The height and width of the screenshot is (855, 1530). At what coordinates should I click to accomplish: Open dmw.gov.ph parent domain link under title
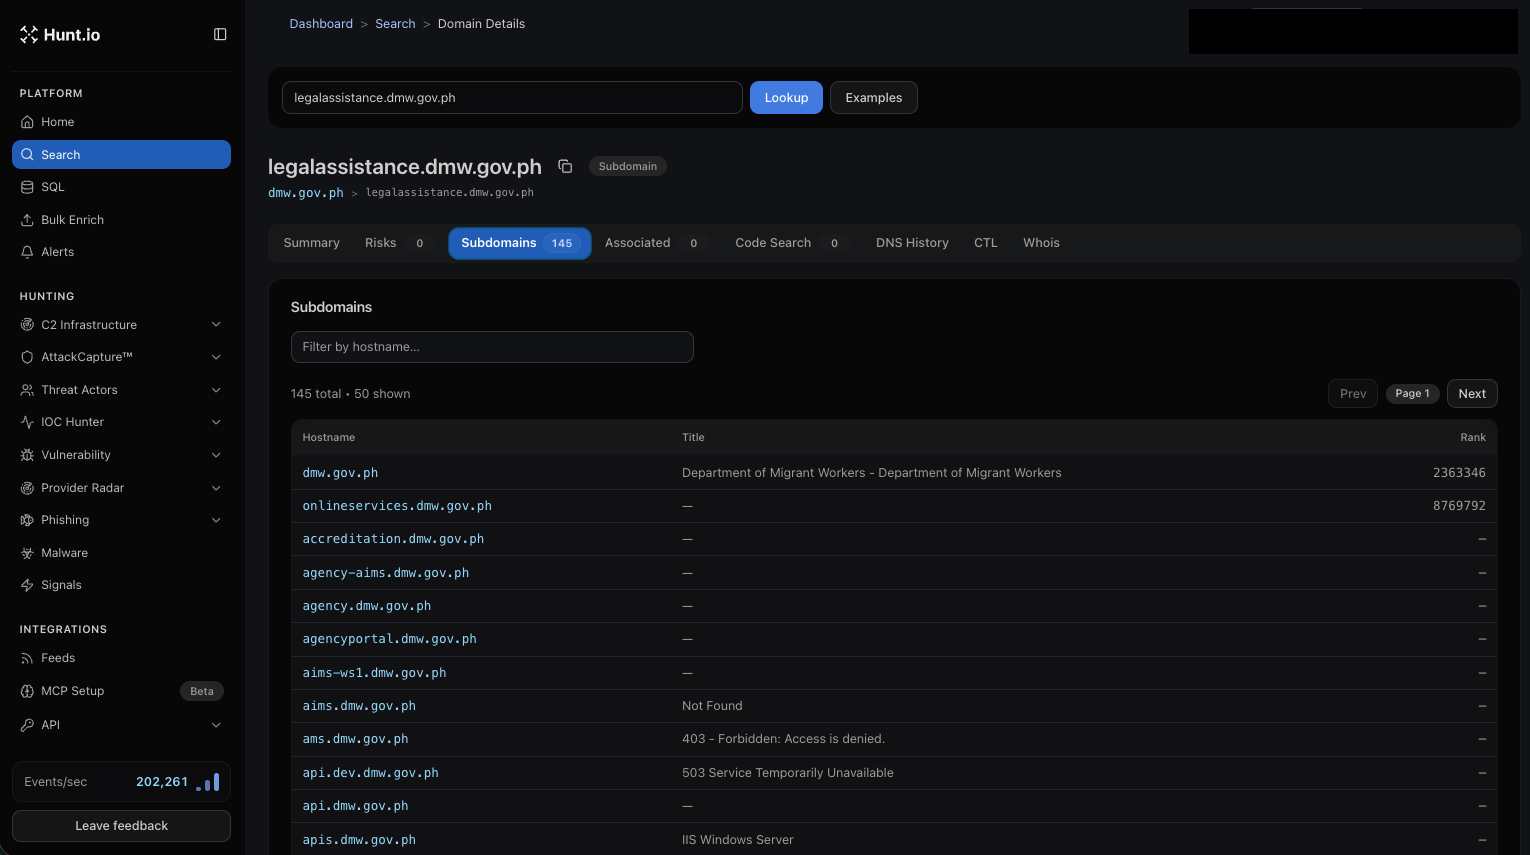click(x=306, y=193)
